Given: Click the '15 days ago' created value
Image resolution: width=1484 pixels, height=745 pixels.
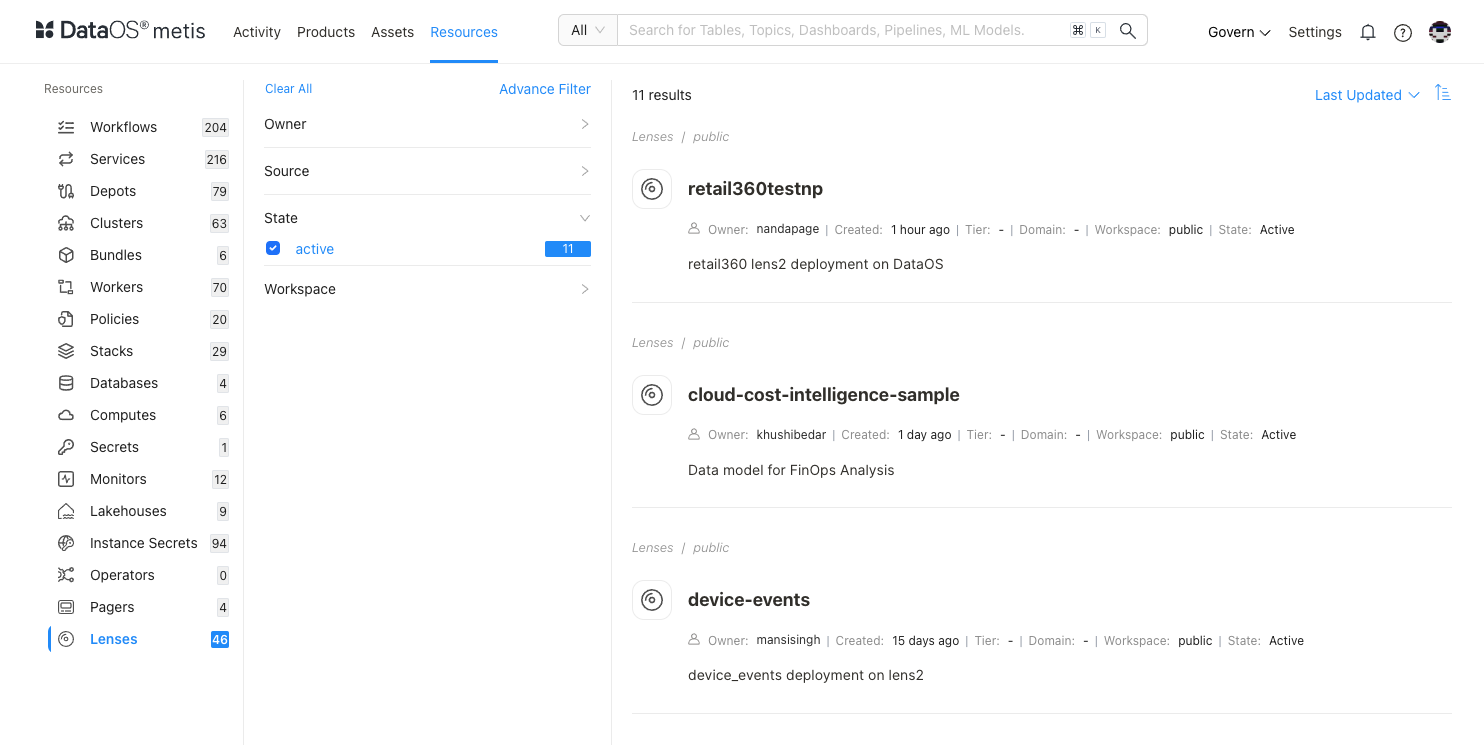Looking at the screenshot, I should 926,641.
